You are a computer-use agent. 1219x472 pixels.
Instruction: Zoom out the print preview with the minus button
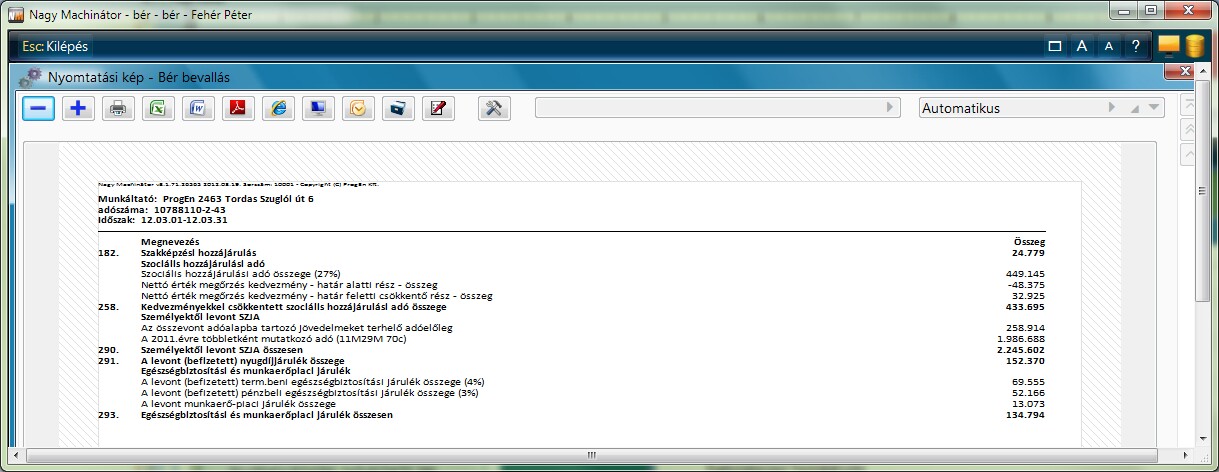point(39,108)
